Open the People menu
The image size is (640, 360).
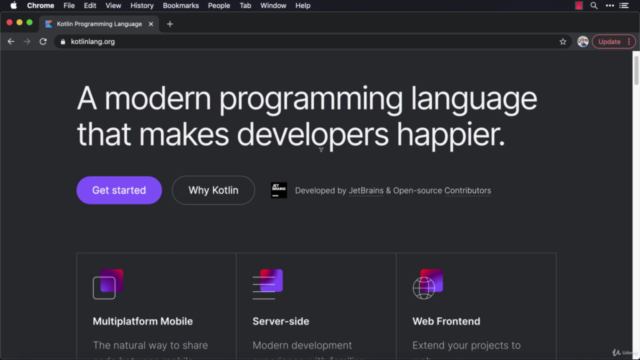[x=219, y=6]
